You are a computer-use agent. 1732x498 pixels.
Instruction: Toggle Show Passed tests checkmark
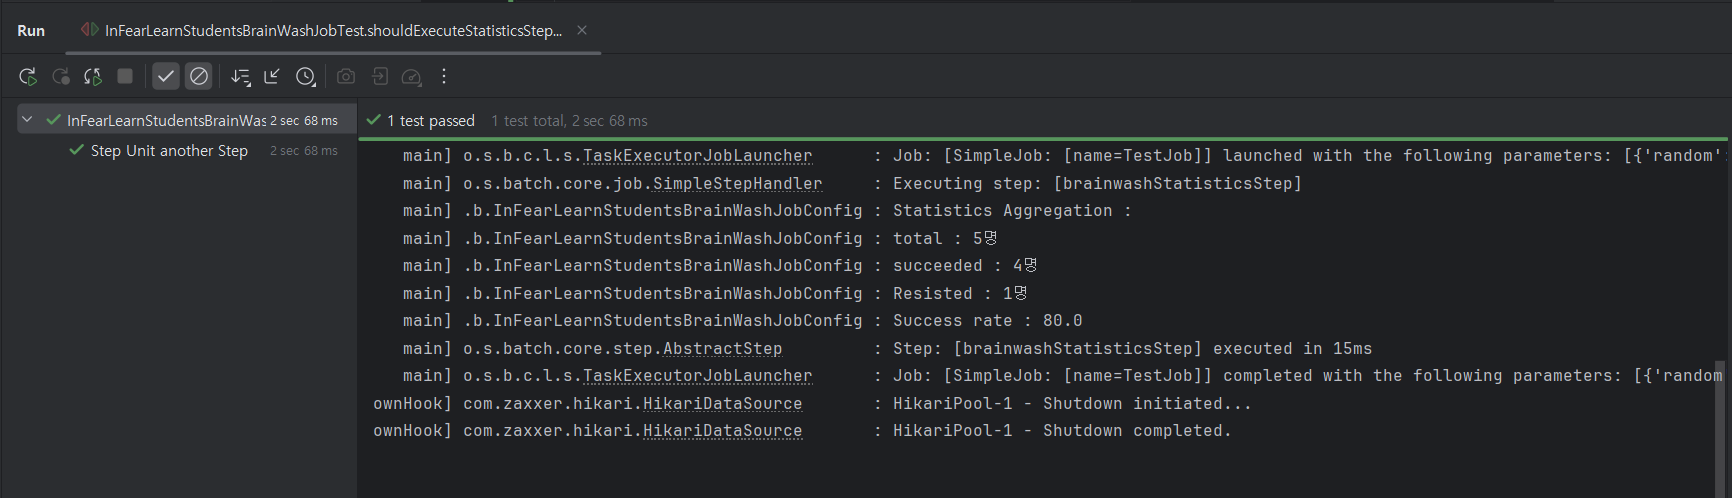click(x=166, y=76)
